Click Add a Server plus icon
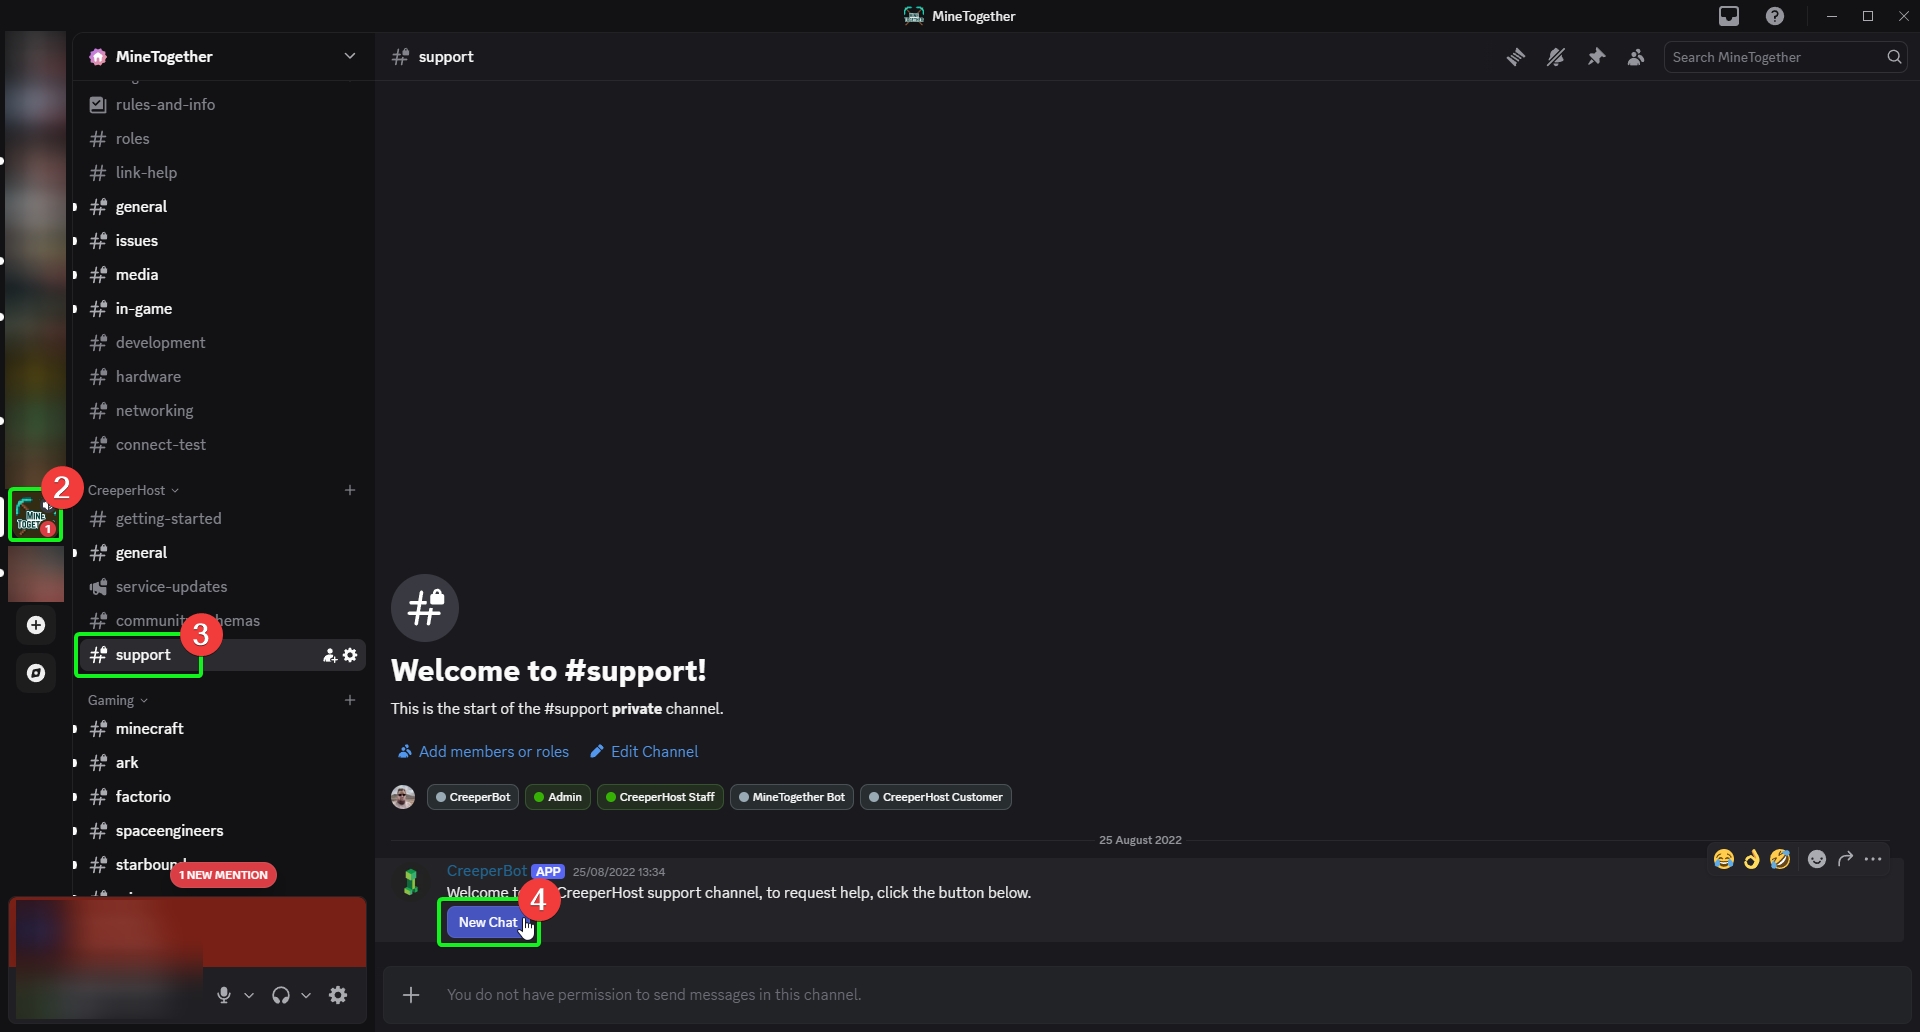This screenshot has height=1032, width=1920. pos(36,625)
